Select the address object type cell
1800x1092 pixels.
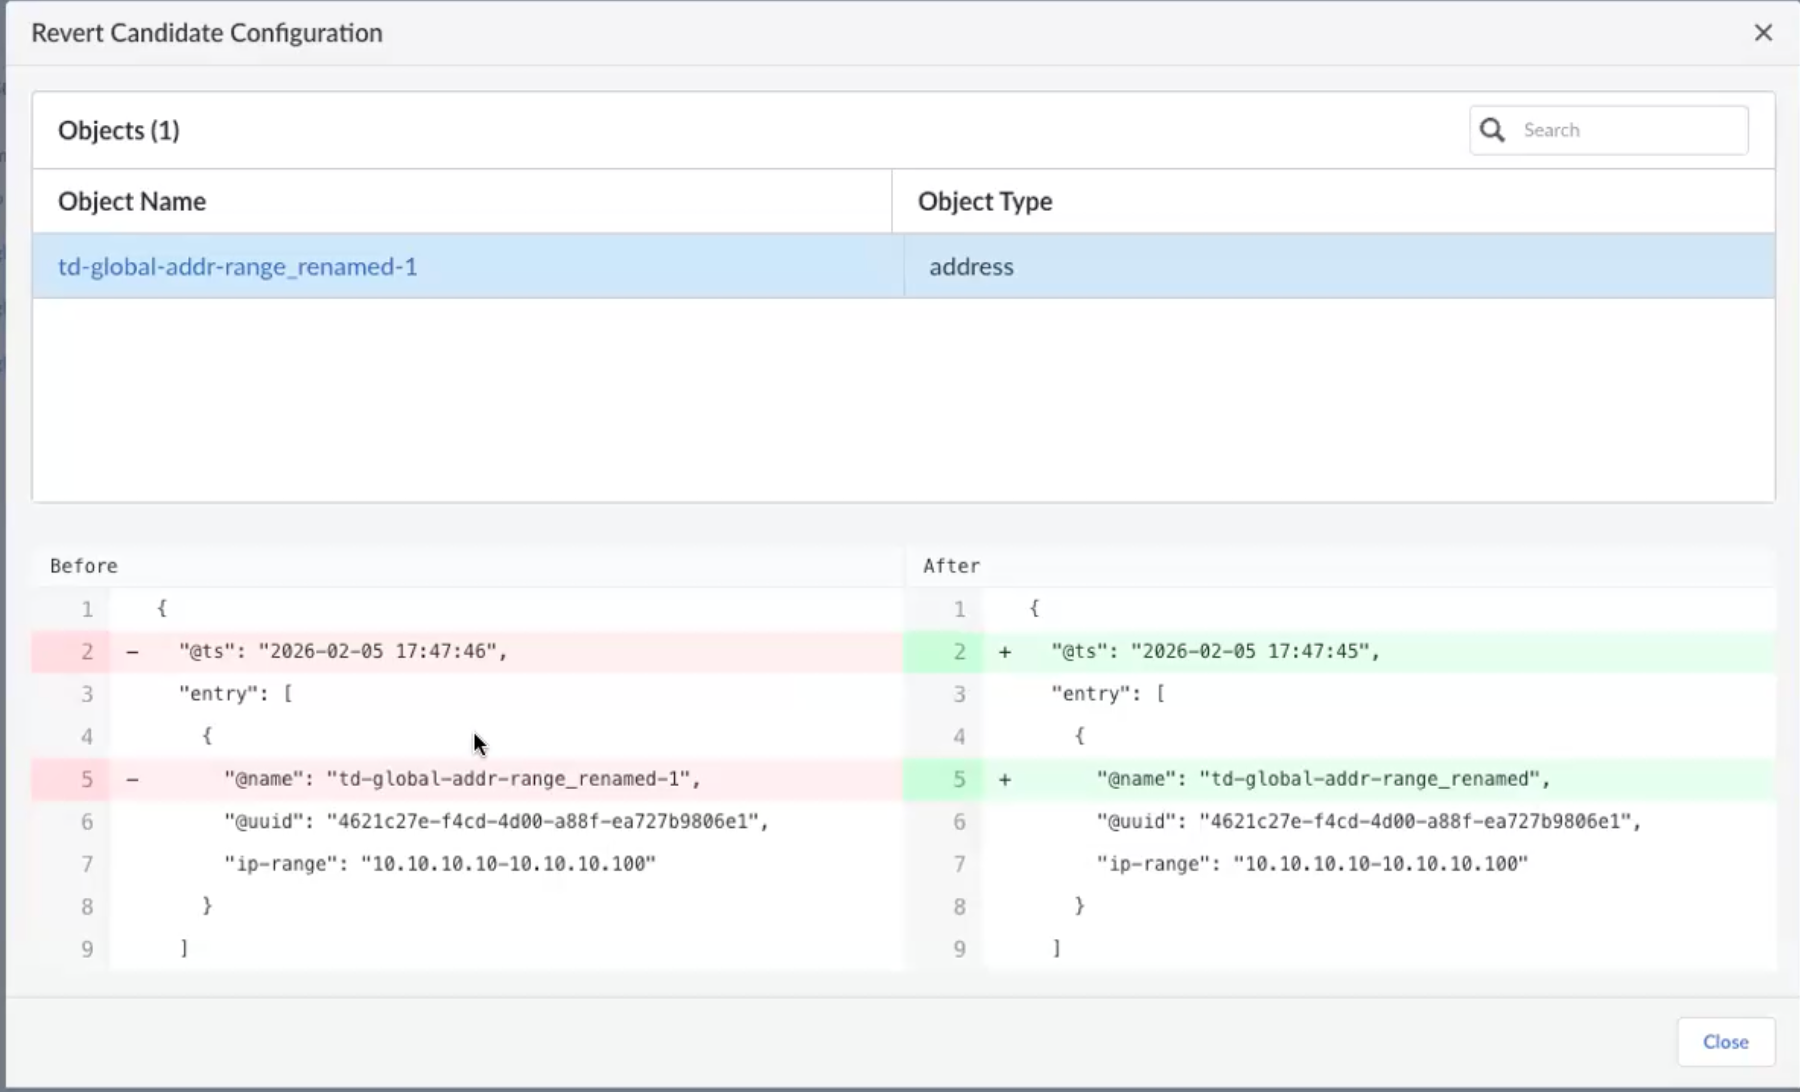pos(971,267)
